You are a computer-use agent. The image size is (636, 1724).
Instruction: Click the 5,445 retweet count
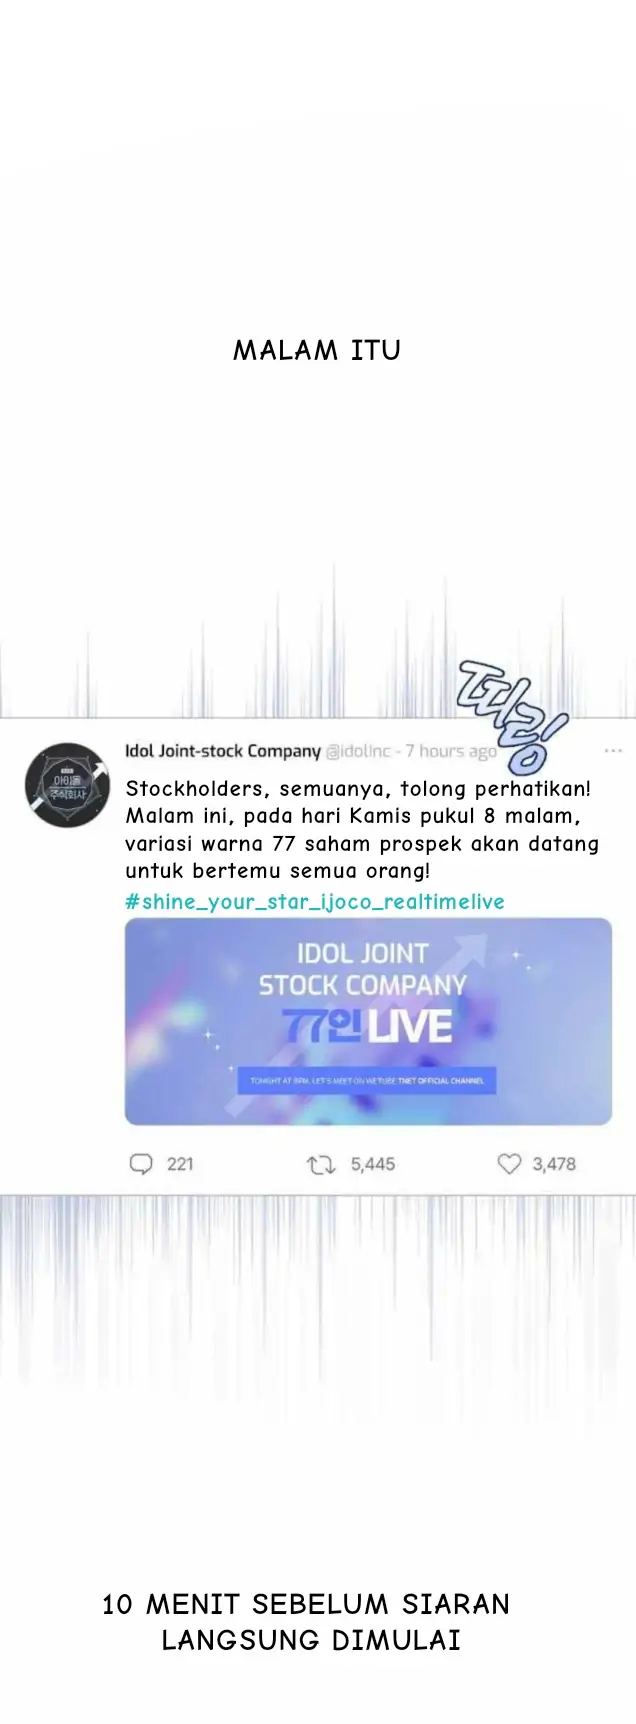(x=373, y=1164)
